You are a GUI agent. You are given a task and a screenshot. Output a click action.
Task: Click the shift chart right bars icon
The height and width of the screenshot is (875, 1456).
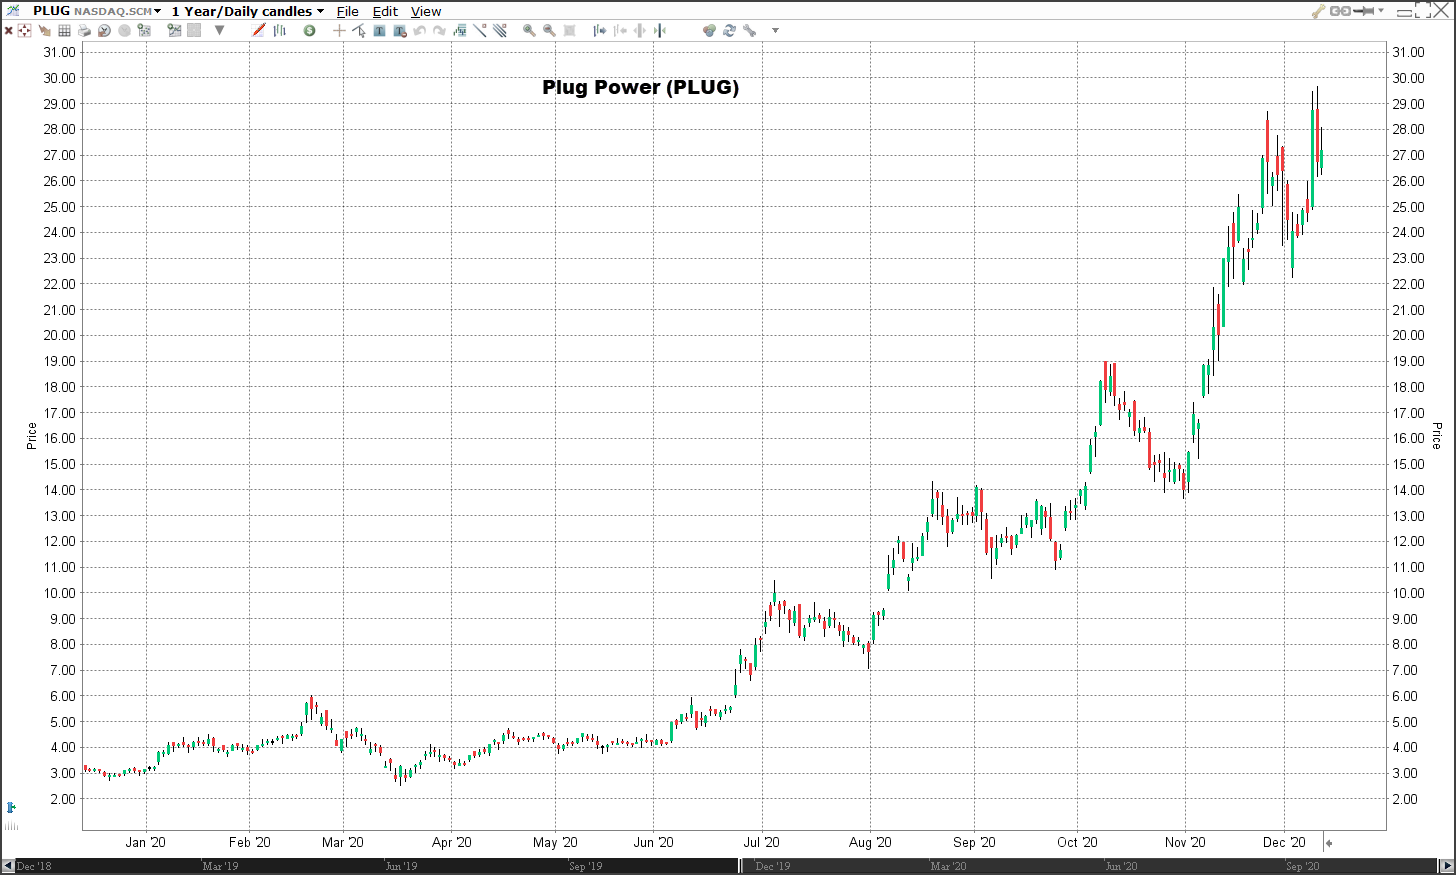coord(600,31)
